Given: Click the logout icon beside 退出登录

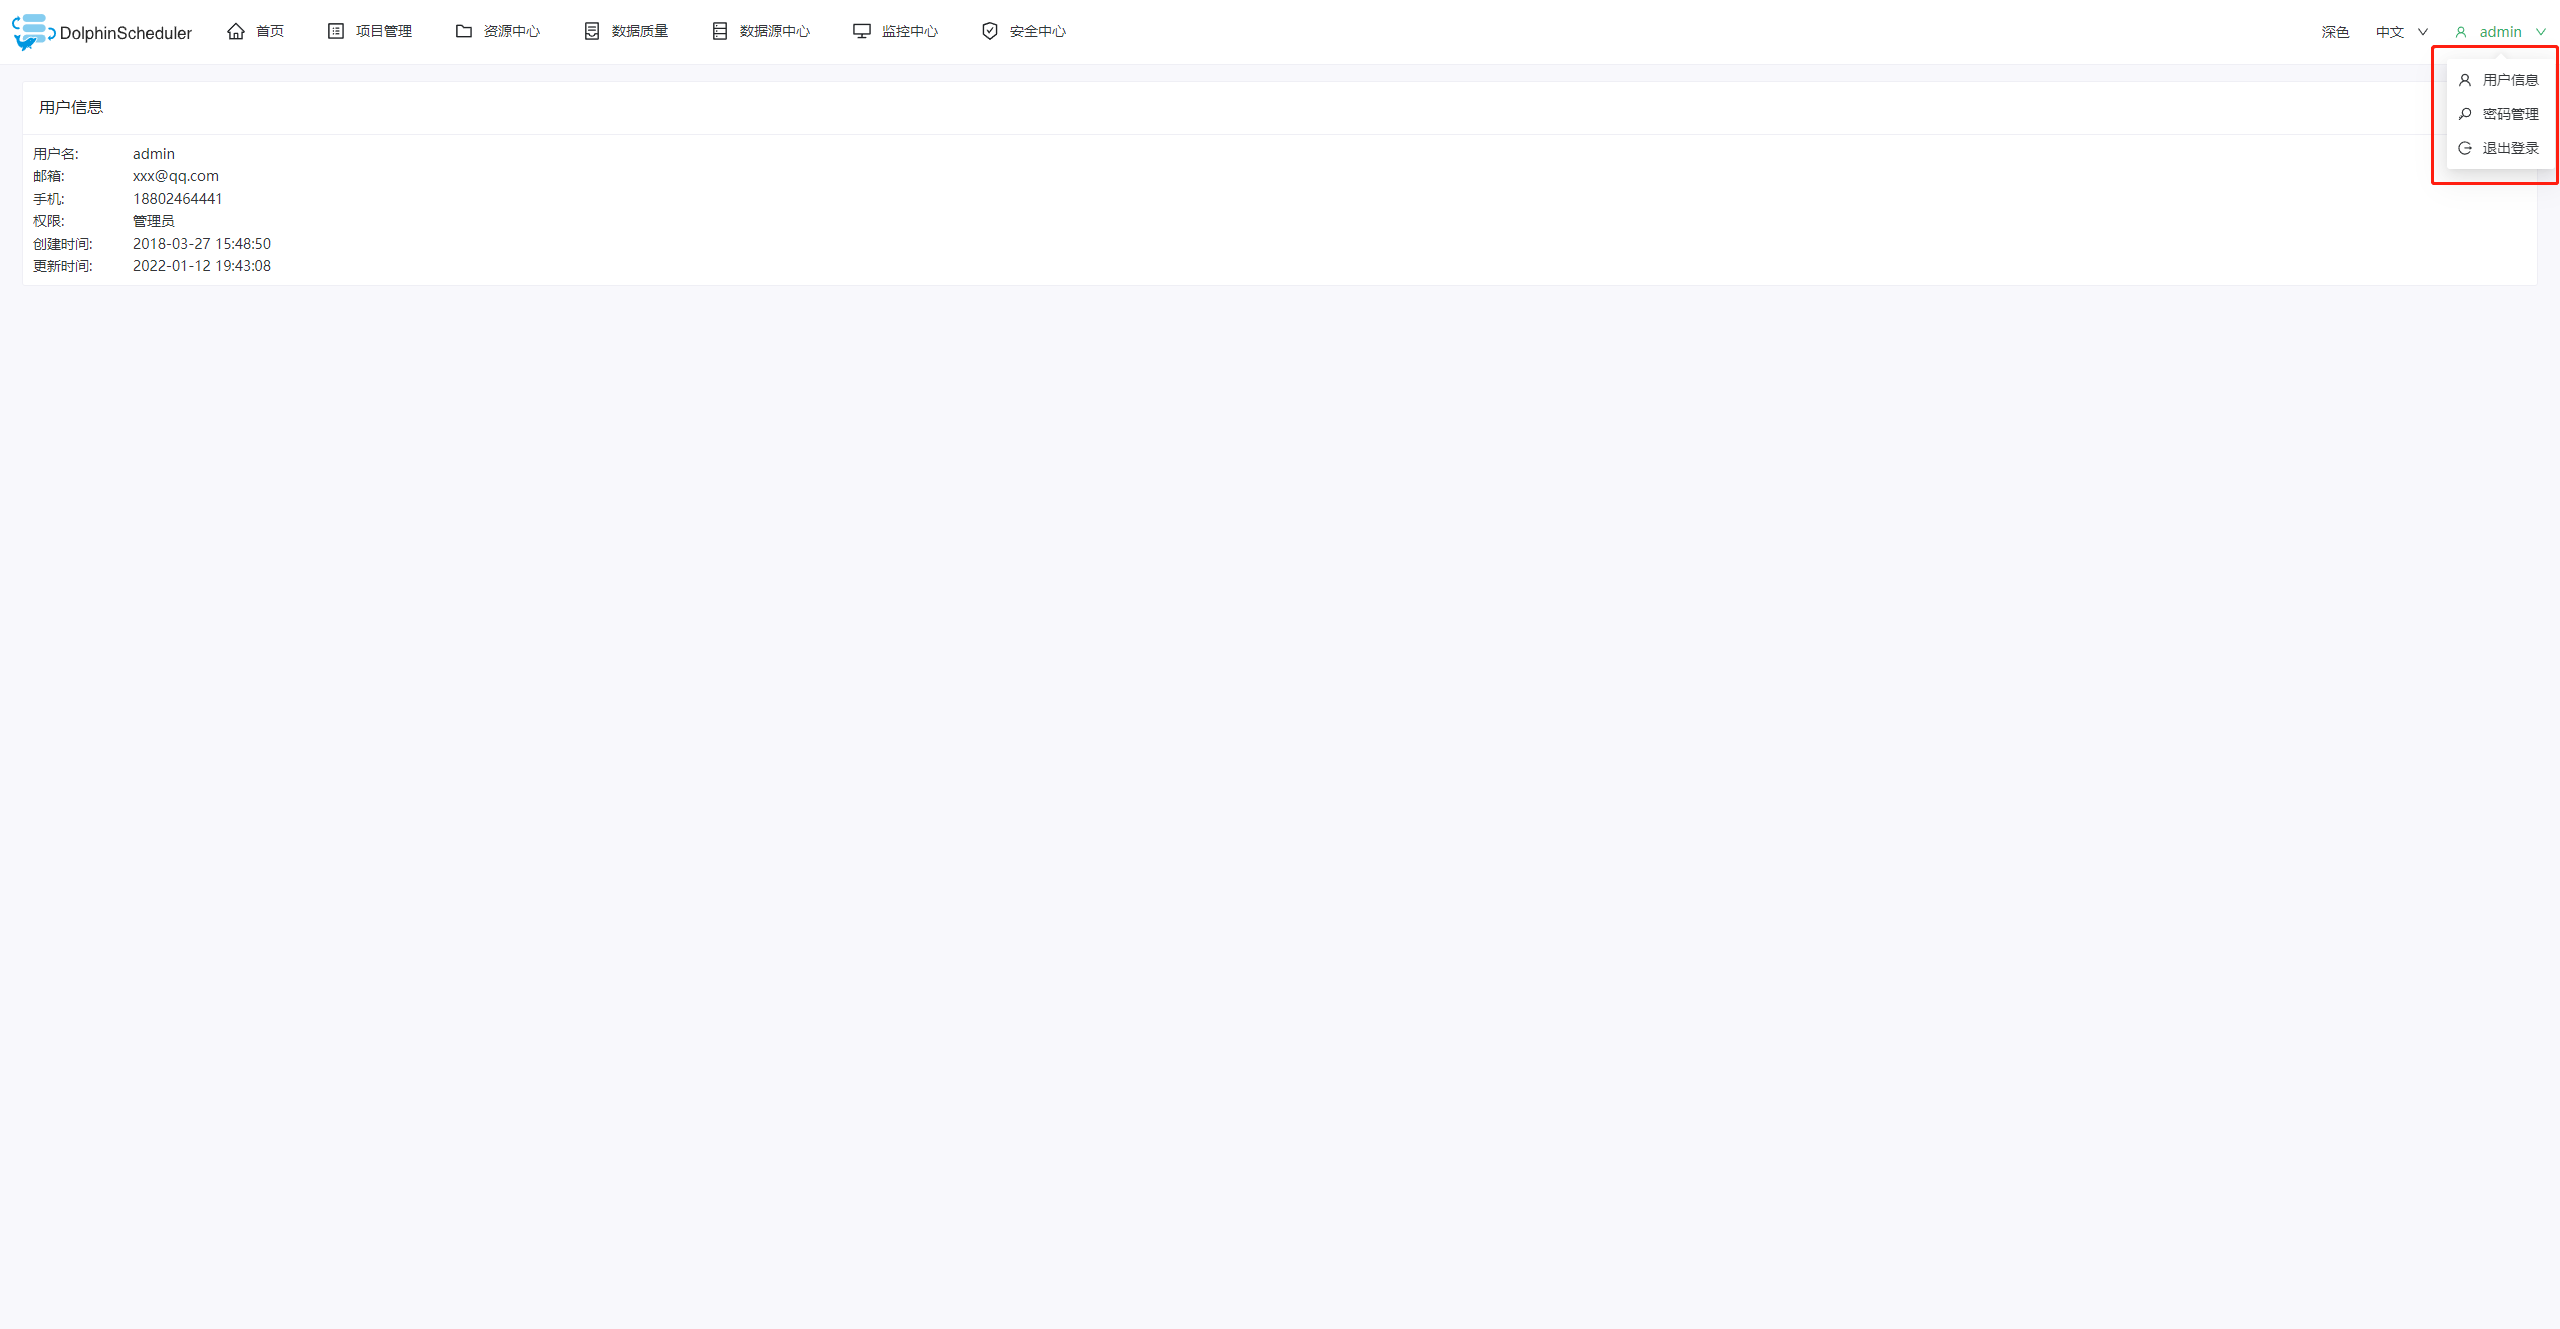Looking at the screenshot, I should tap(2465, 148).
